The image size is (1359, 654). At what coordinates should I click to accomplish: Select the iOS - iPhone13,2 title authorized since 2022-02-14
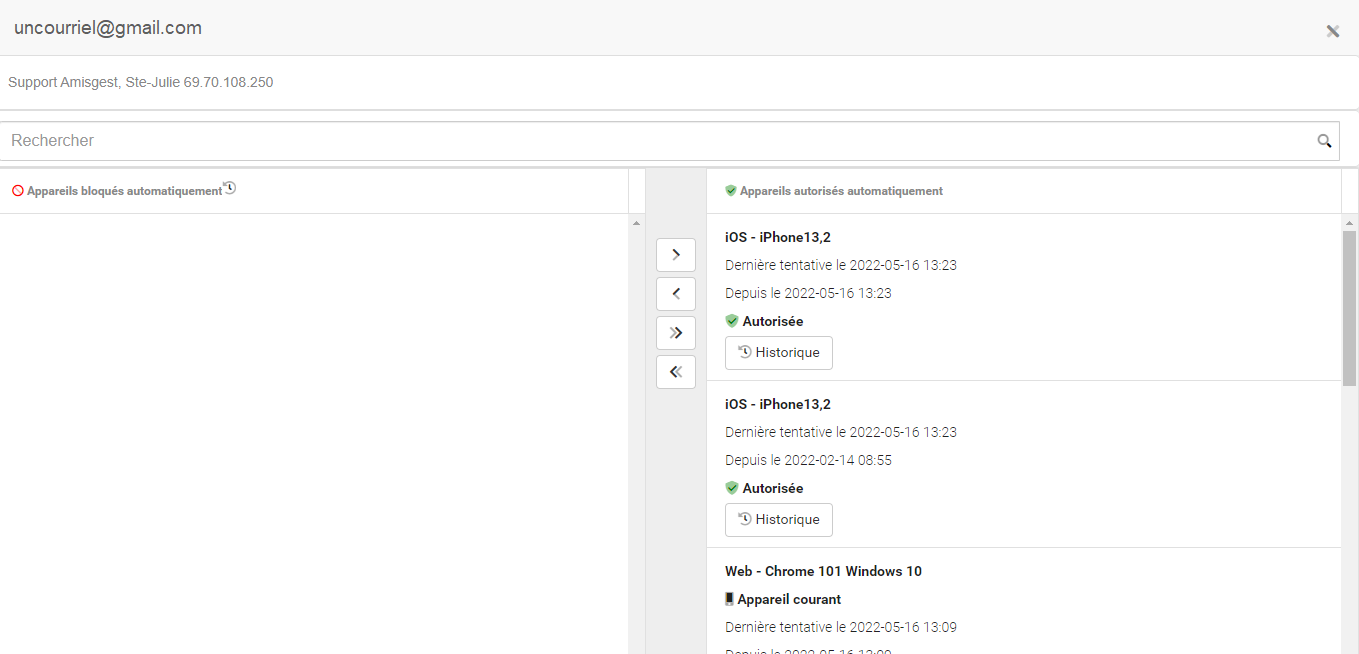tap(778, 404)
